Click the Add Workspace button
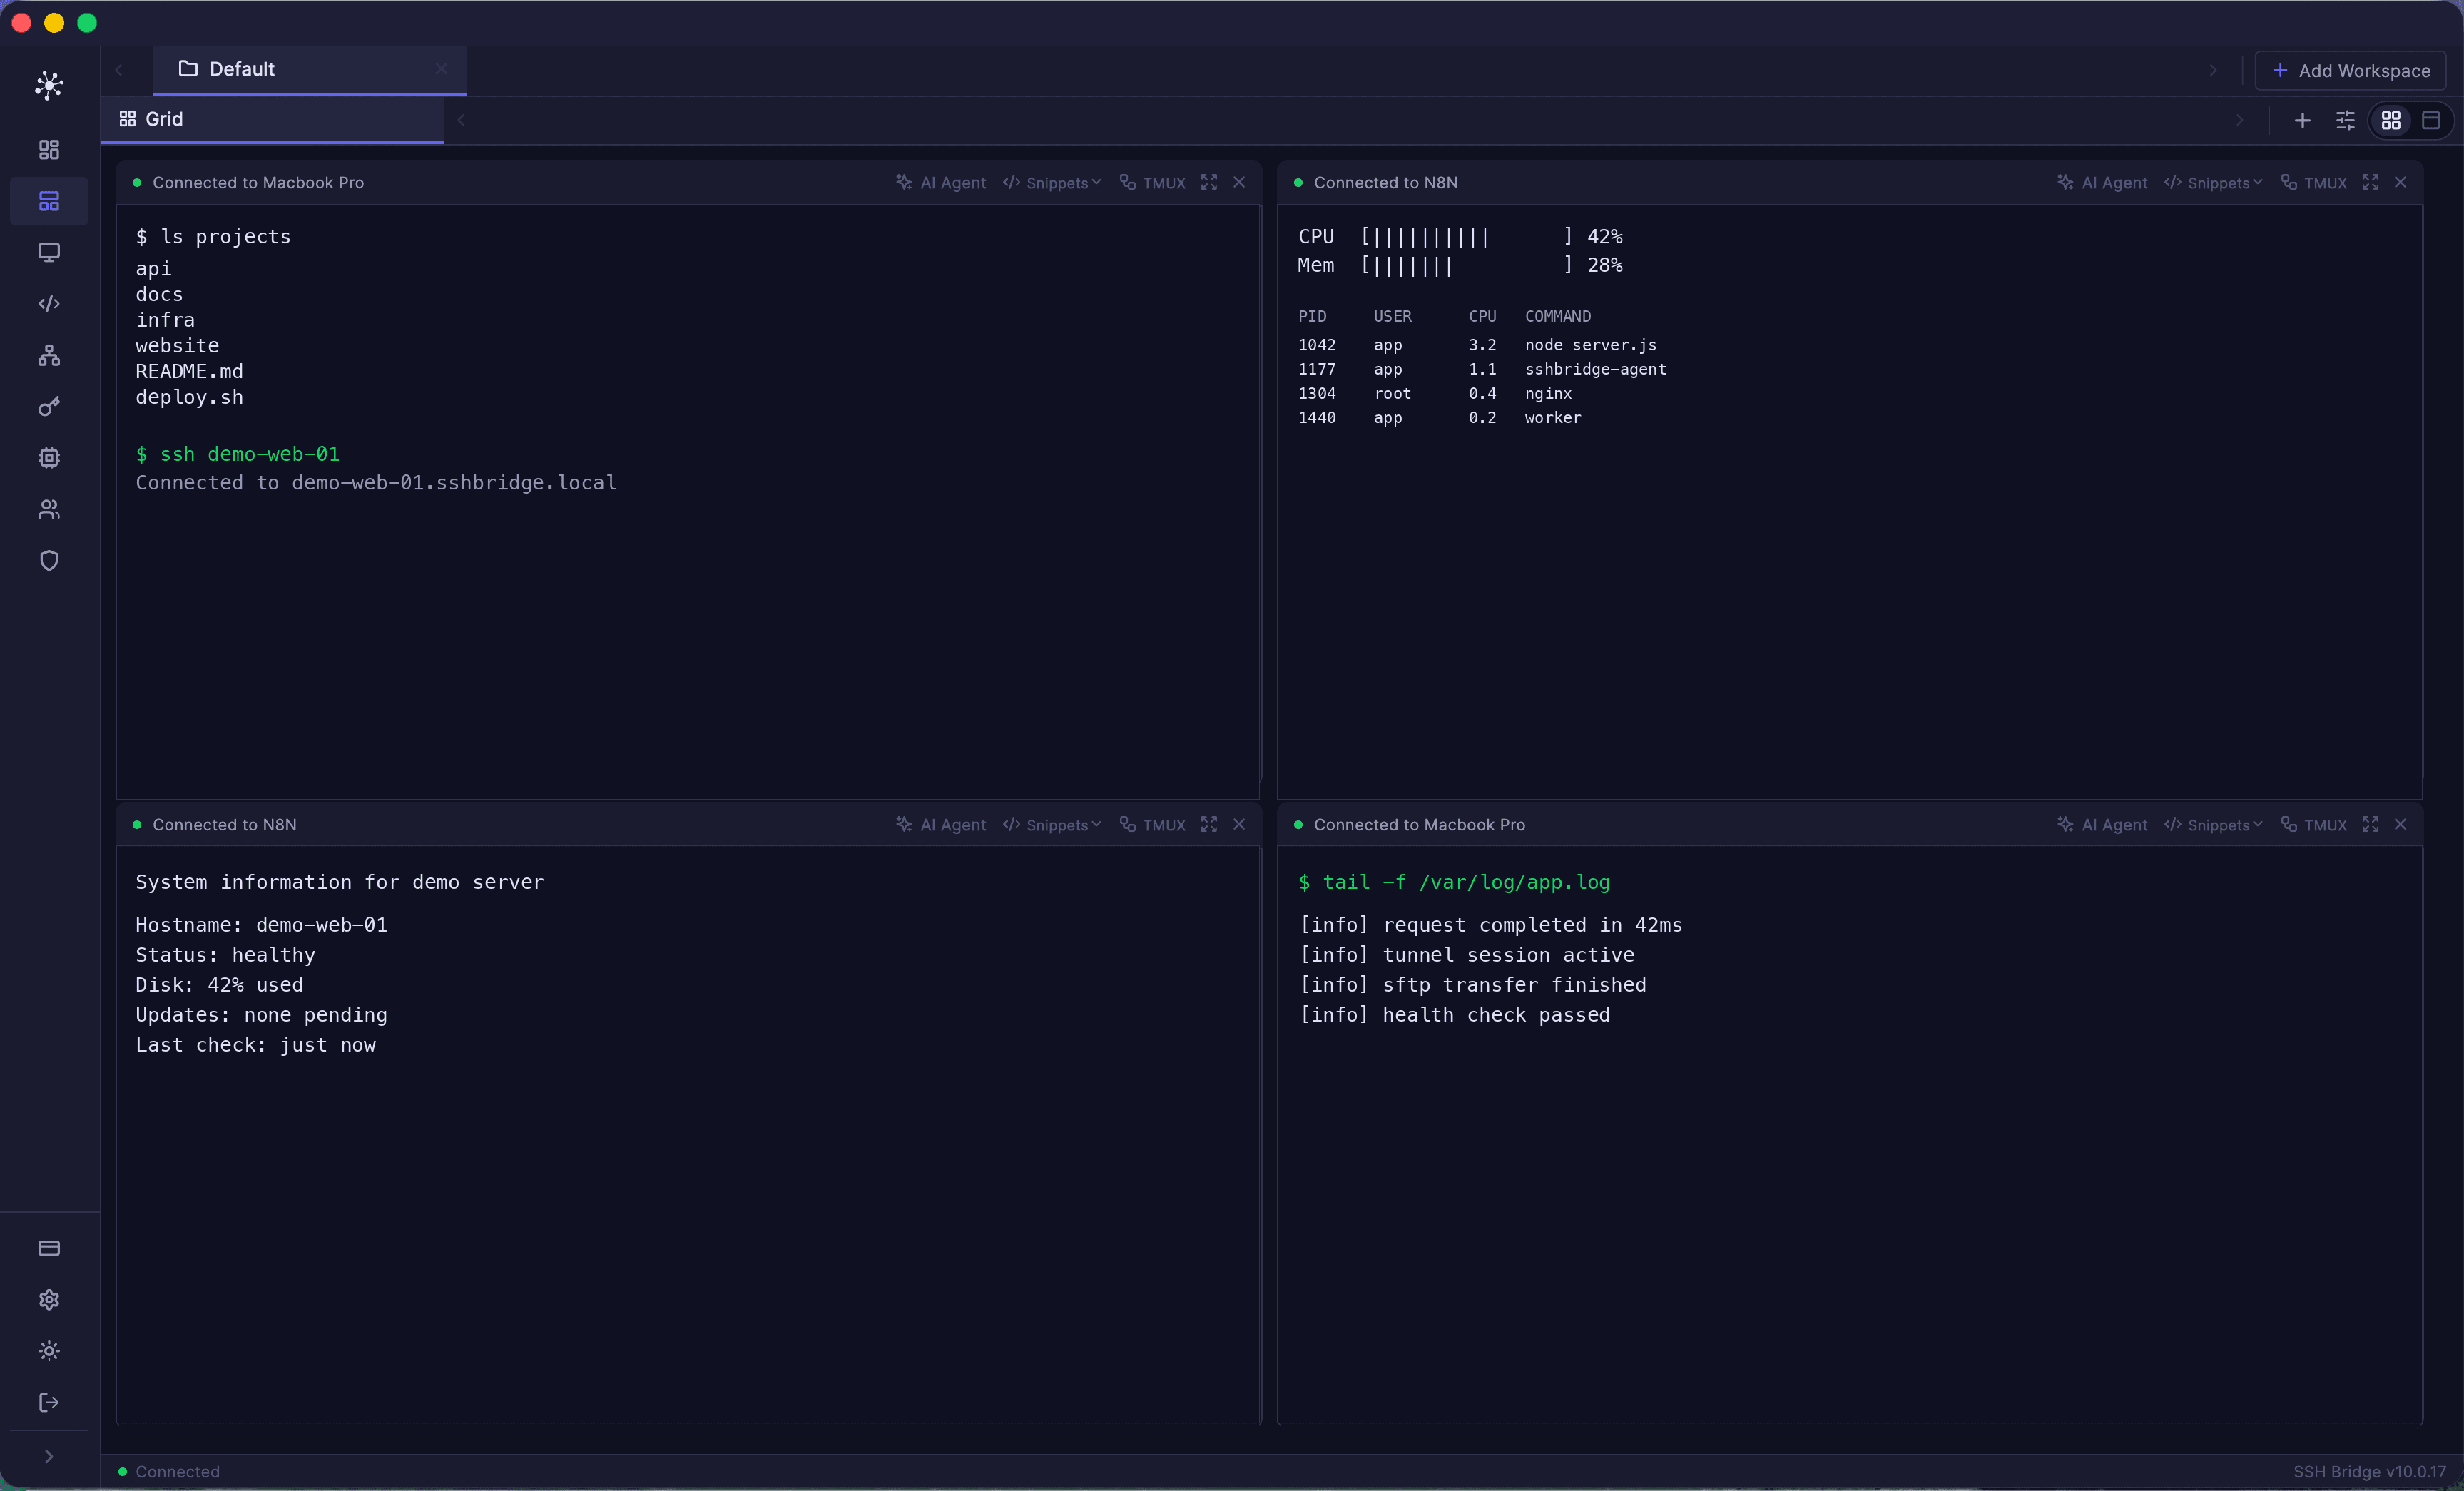This screenshot has width=2464, height=1491. pos(2350,70)
